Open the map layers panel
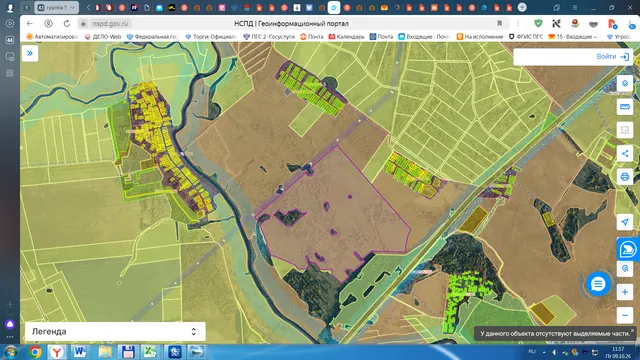This screenshot has height=360, width=640. (624, 83)
